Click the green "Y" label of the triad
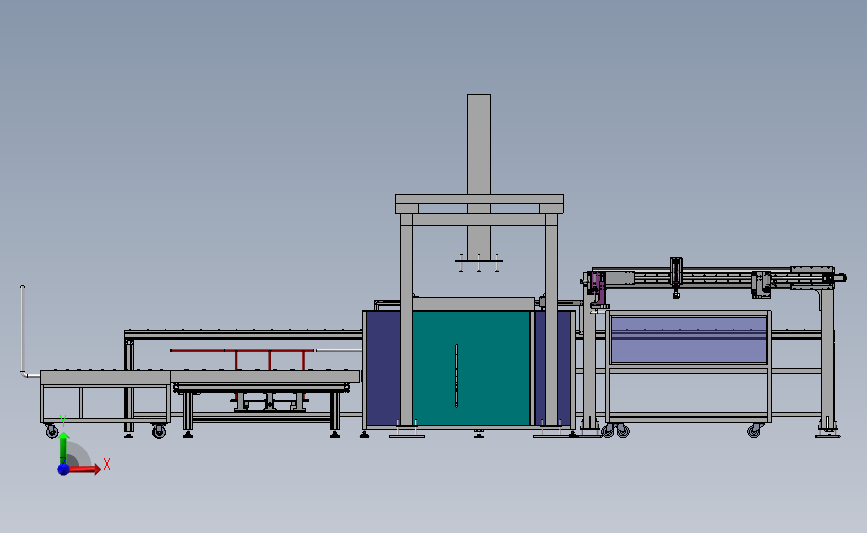Screen dimensions: 867x533 (63, 421)
